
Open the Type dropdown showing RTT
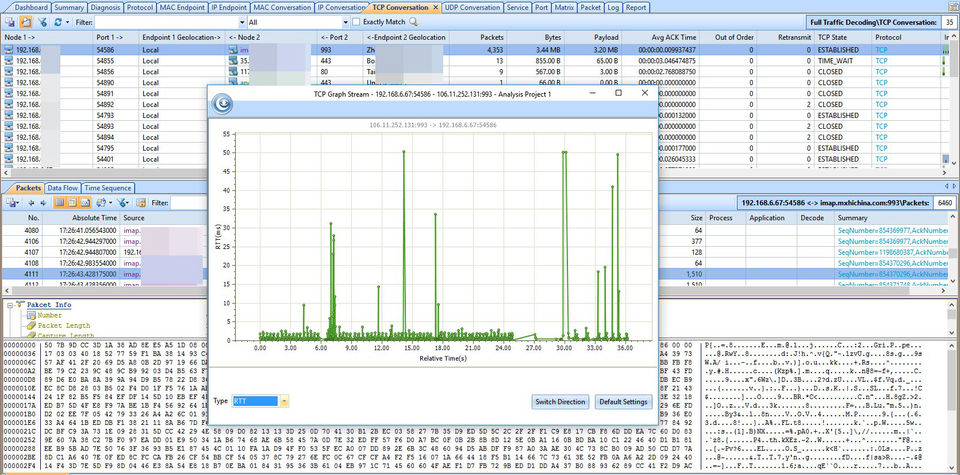(285, 401)
